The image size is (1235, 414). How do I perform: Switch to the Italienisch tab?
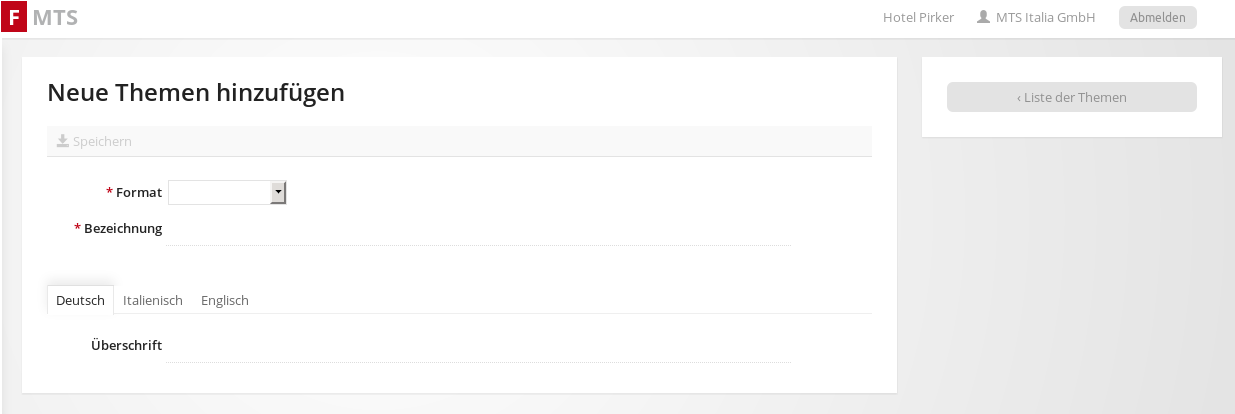click(x=153, y=300)
